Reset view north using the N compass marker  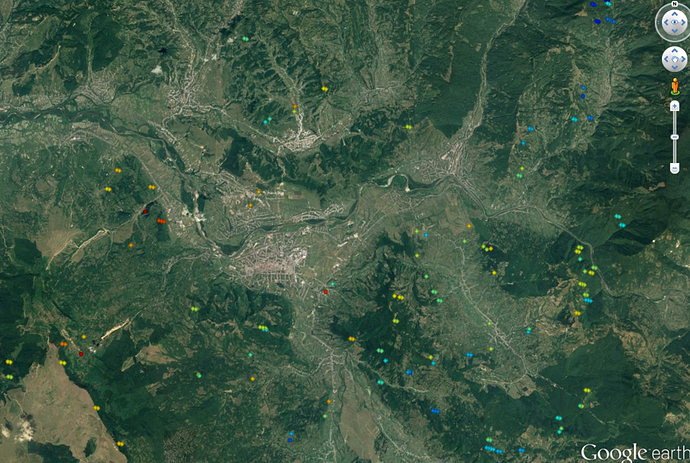pos(675,4)
